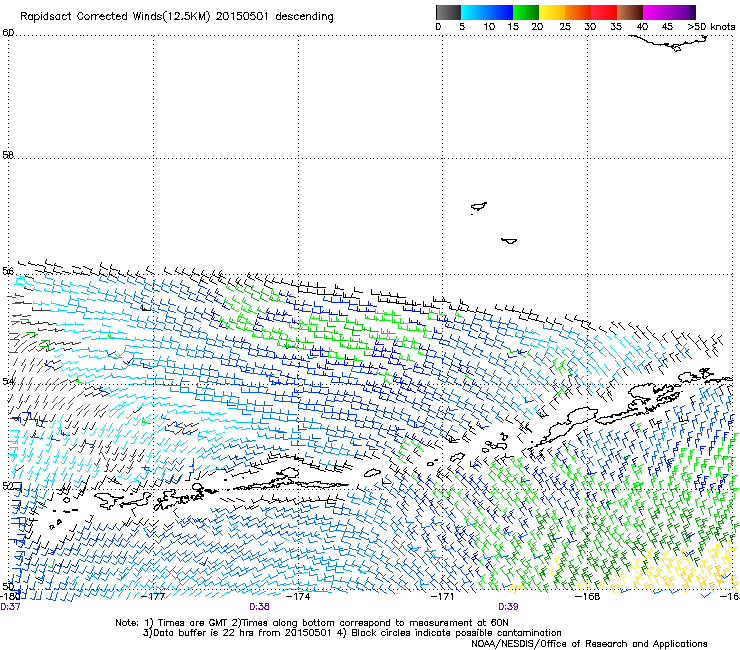Click the lower small island outline near 56.5N

pyautogui.click(x=509, y=241)
